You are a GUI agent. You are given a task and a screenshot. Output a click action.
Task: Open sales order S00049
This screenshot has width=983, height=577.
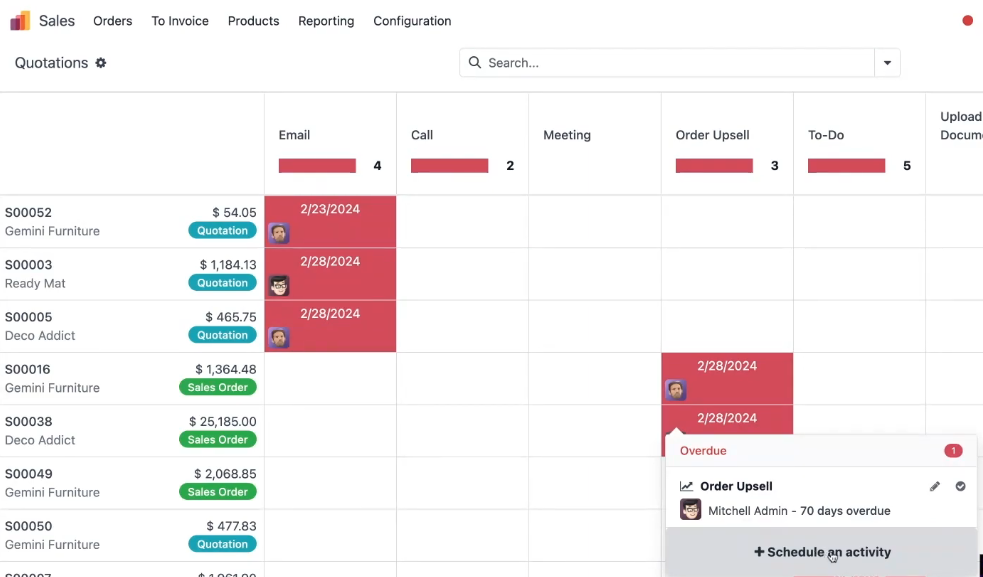click(x=28, y=474)
